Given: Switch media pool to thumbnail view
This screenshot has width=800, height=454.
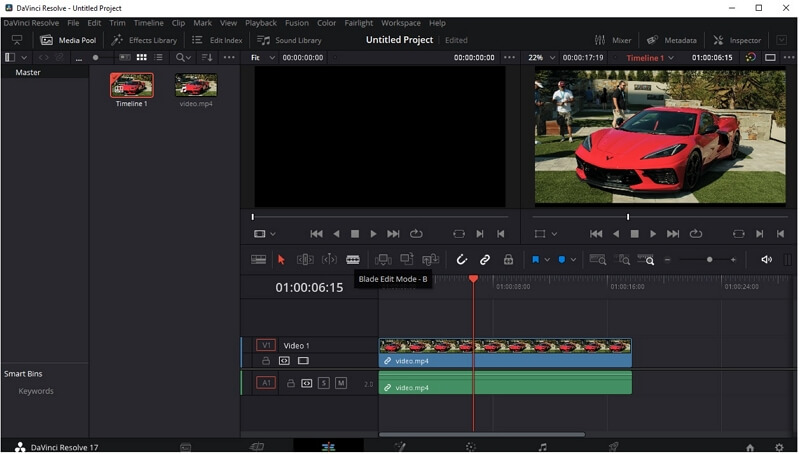Looking at the screenshot, I should pyautogui.click(x=141, y=58).
